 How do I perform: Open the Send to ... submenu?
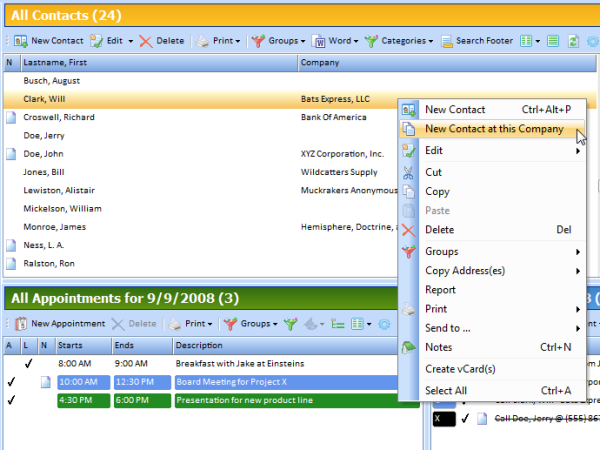[x=492, y=328]
